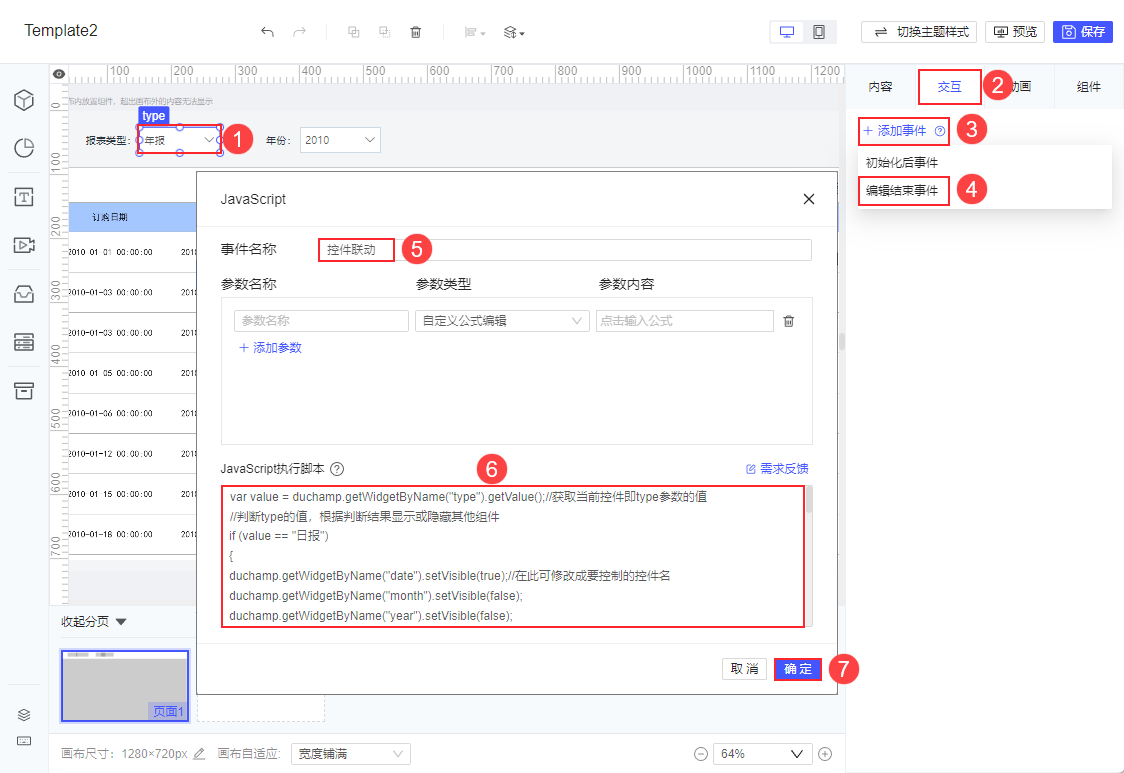Open the 参数类型 custom formula dropdown

[502, 321]
